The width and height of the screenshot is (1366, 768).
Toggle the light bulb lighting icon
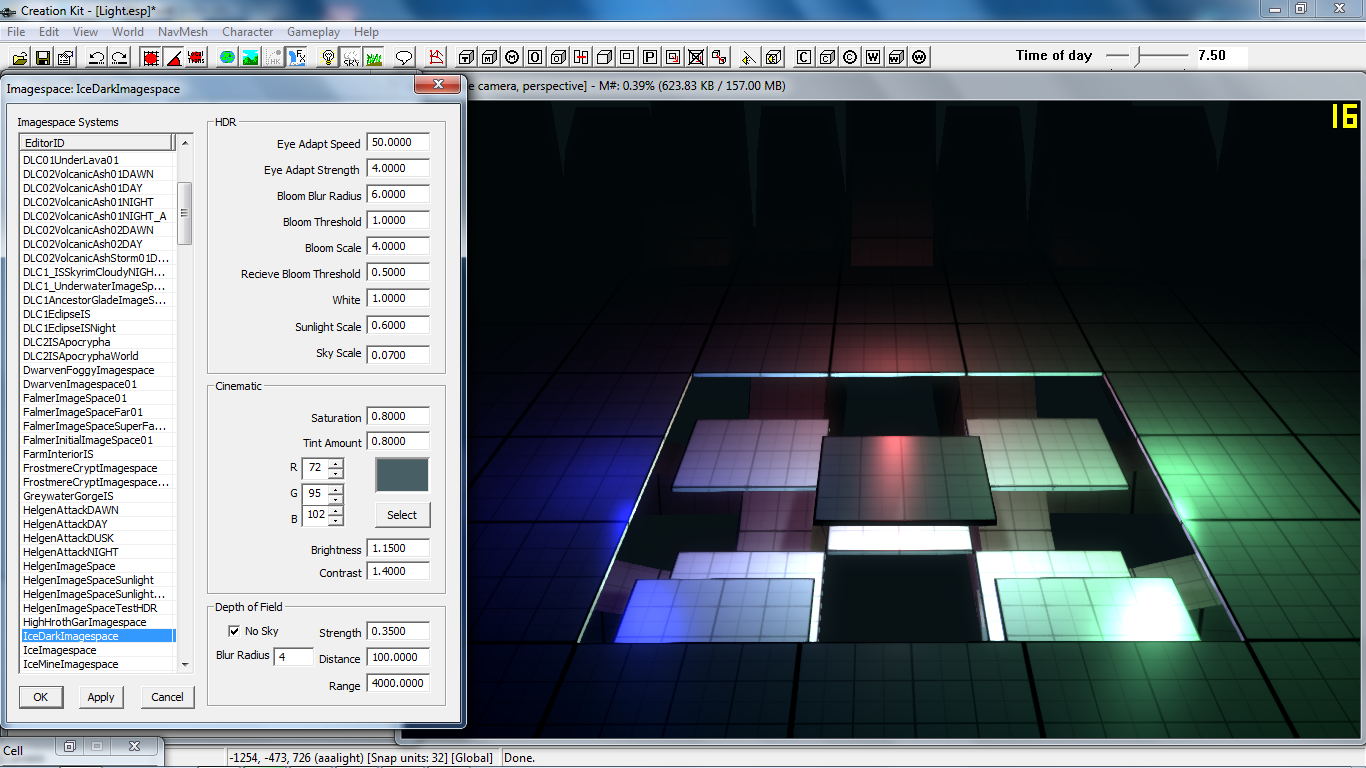click(327, 57)
